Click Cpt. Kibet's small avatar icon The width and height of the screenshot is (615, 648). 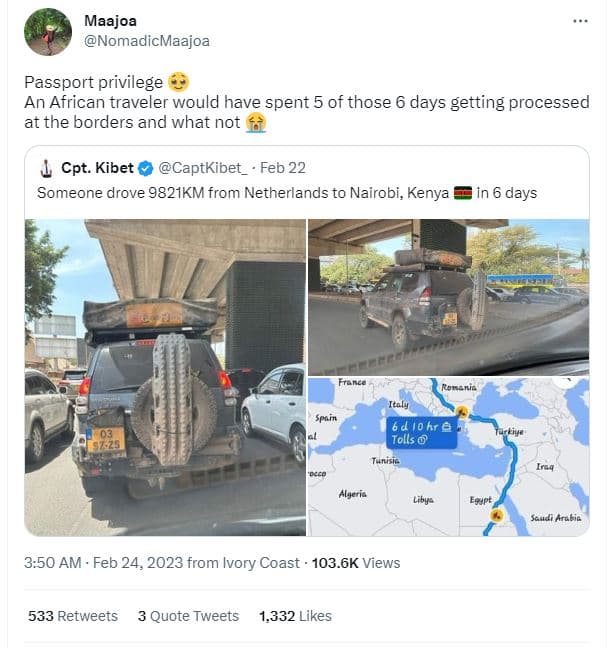tap(44, 166)
